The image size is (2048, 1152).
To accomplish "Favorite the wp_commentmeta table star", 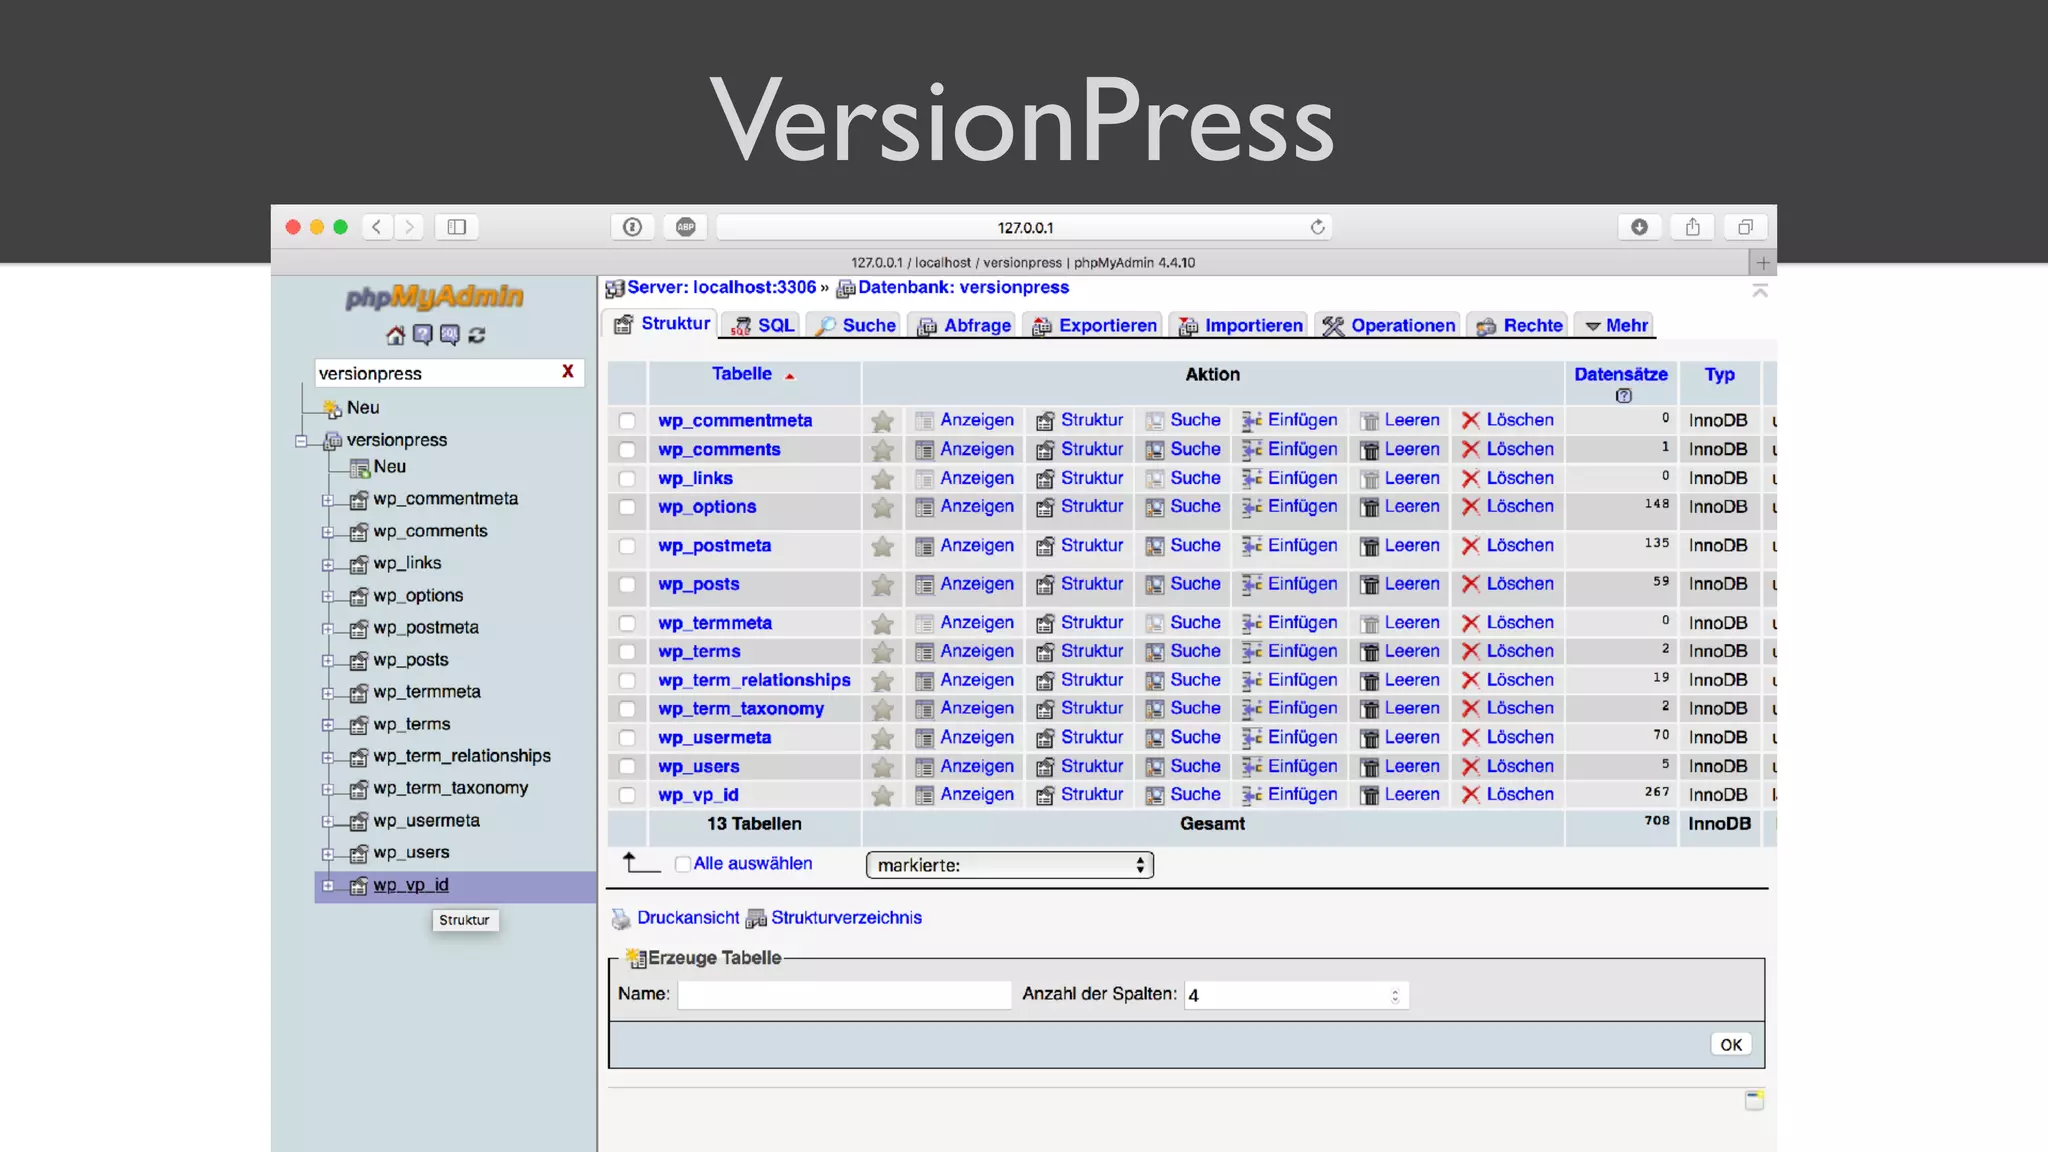I will tap(882, 421).
